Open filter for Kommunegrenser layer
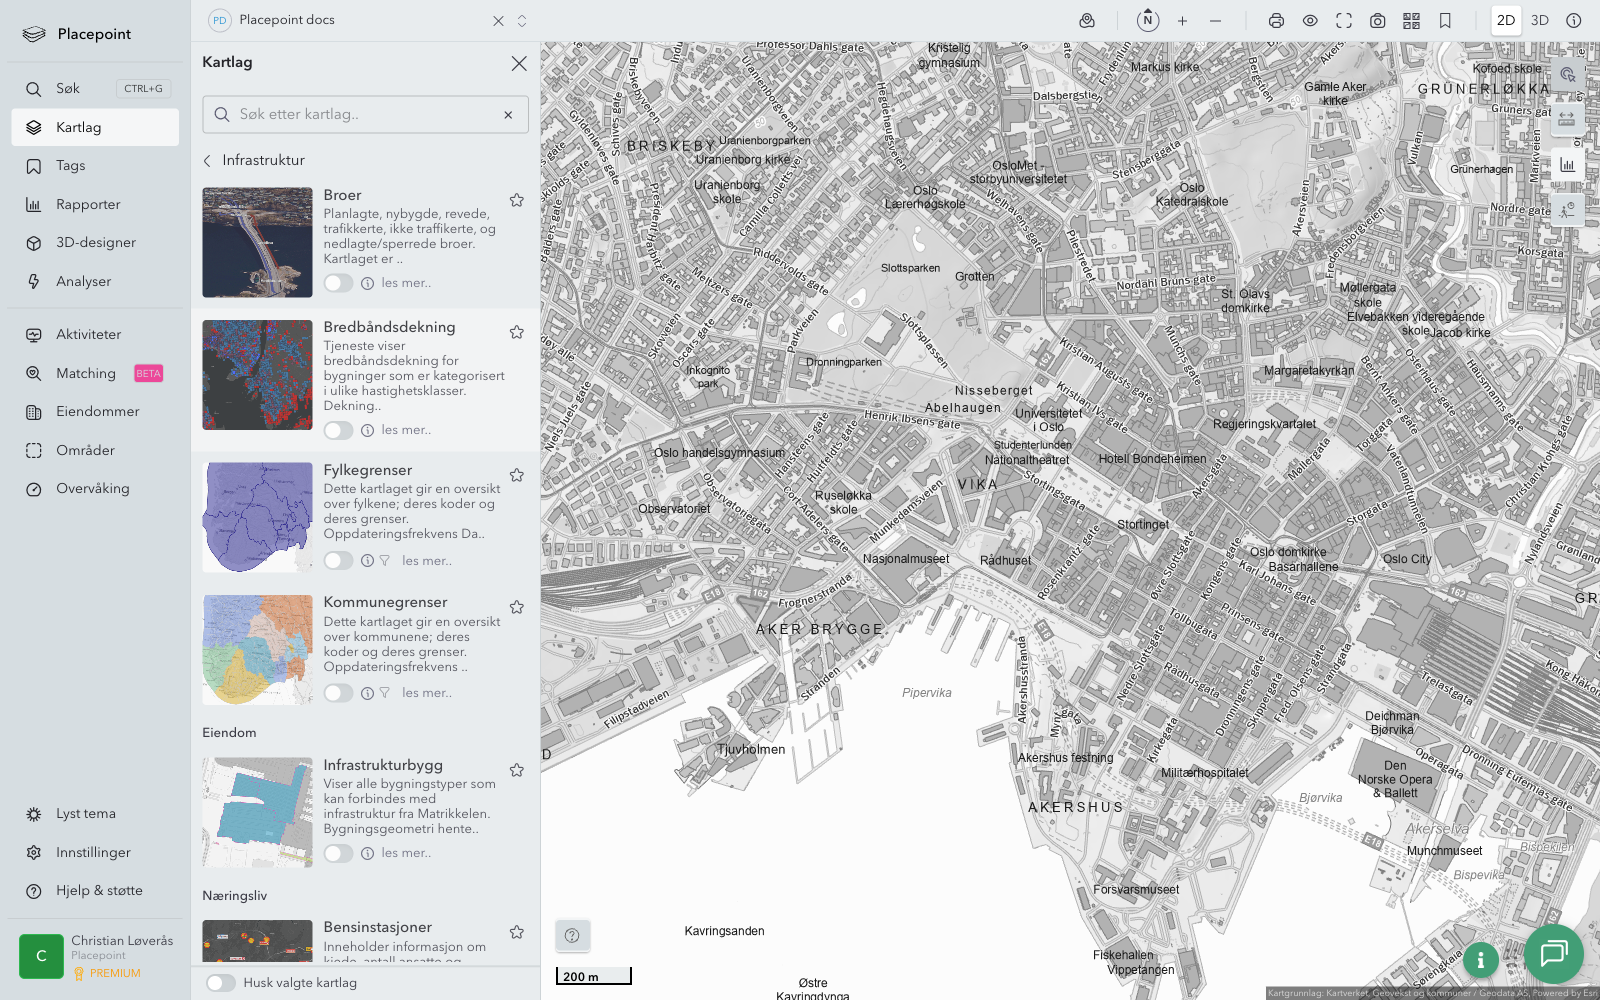1600x1000 pixels. [385, 693]
